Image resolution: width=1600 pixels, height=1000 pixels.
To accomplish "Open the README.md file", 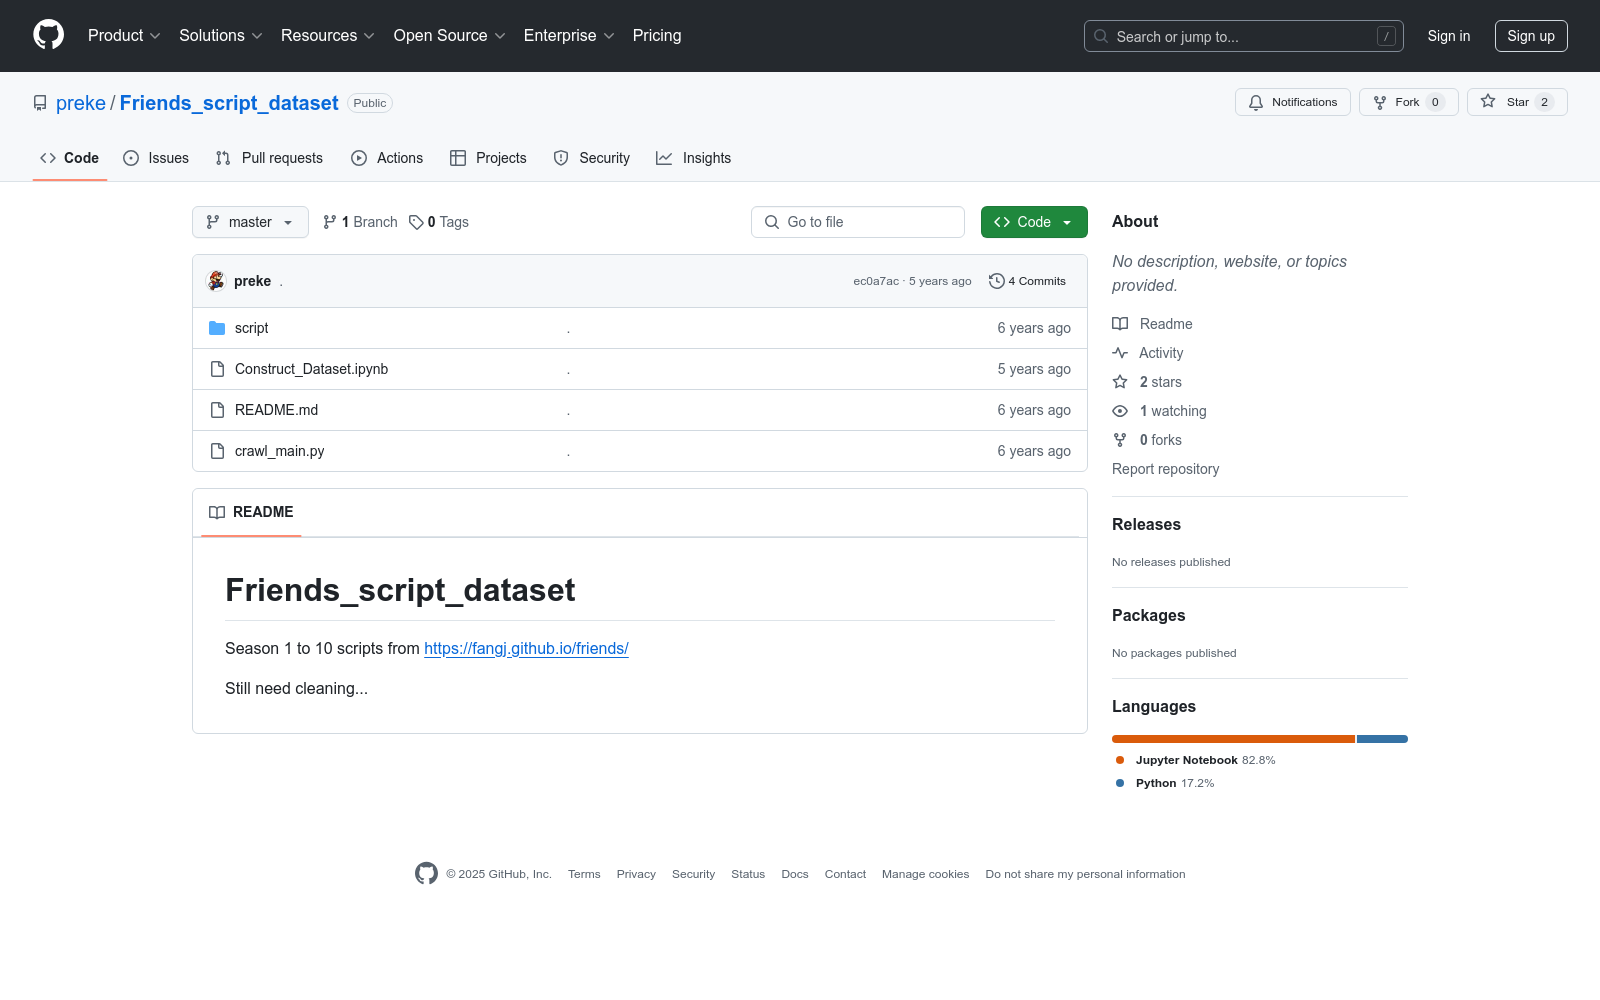I will [x=276, y=410].
